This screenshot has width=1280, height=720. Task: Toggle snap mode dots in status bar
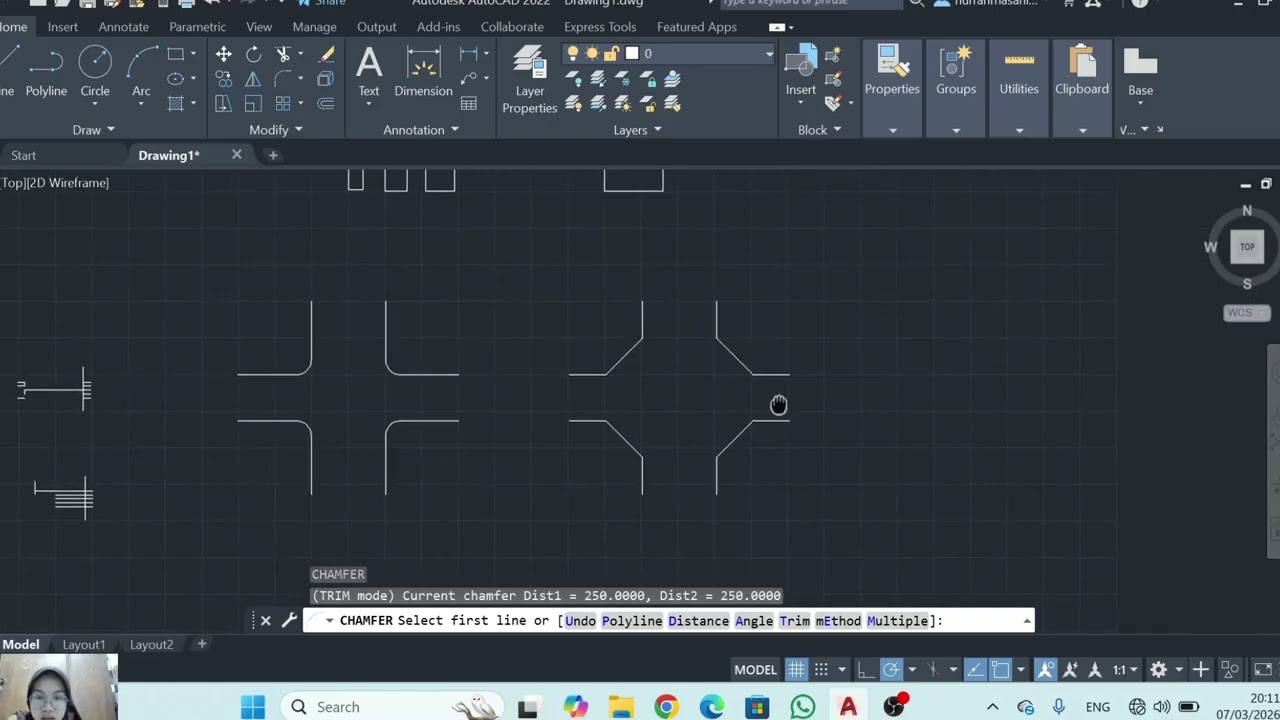[821, 669]
